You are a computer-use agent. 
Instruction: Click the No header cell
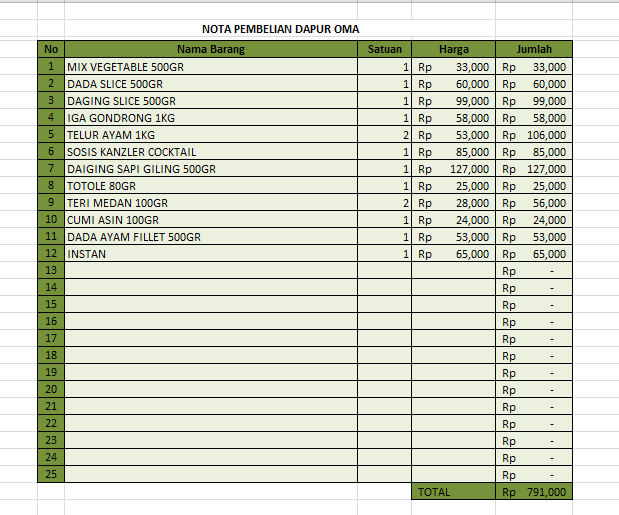click(51, 49)
